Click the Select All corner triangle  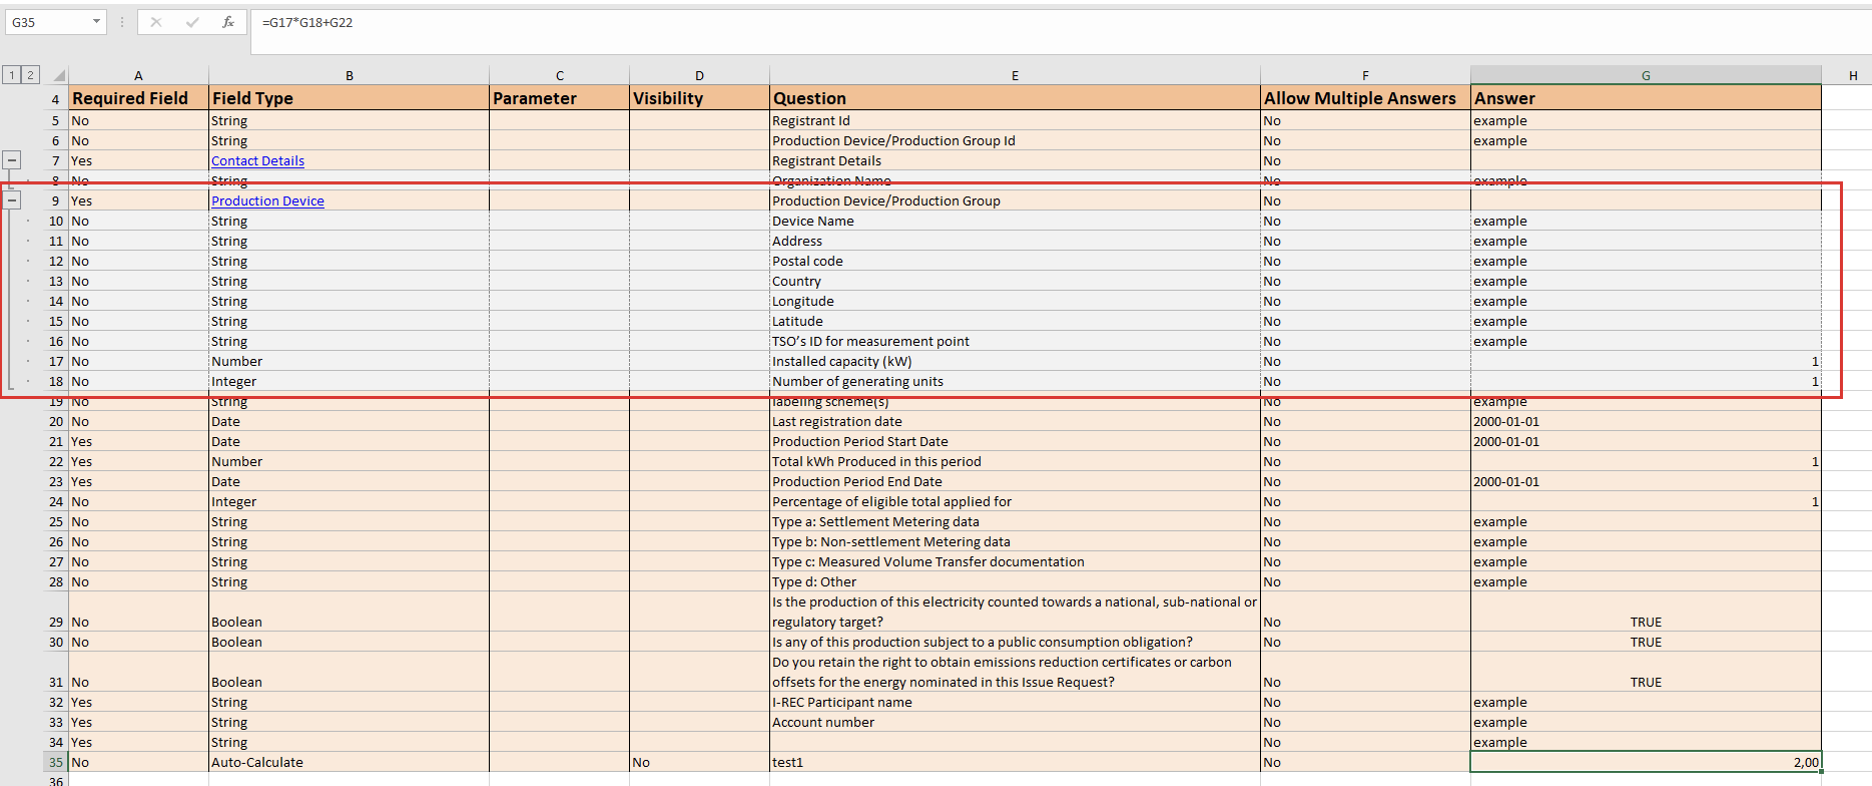click(59, 75)
